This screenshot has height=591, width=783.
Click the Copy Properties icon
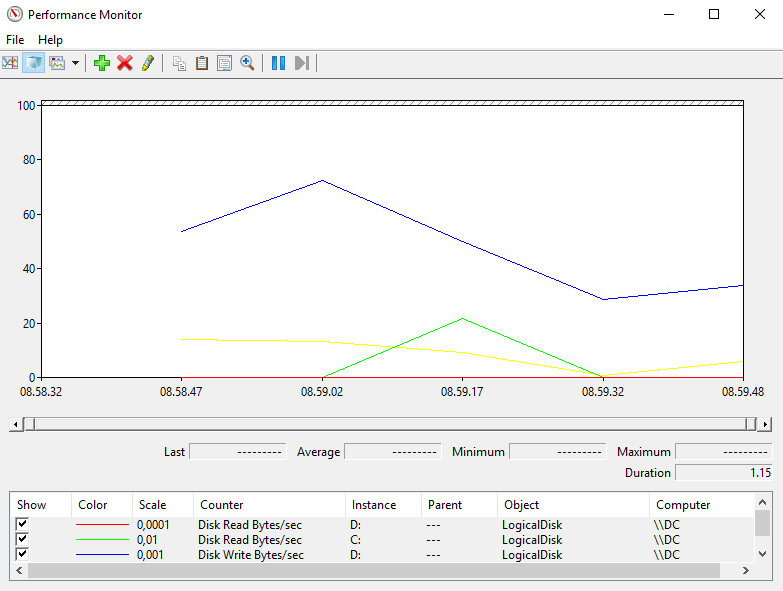179,63
